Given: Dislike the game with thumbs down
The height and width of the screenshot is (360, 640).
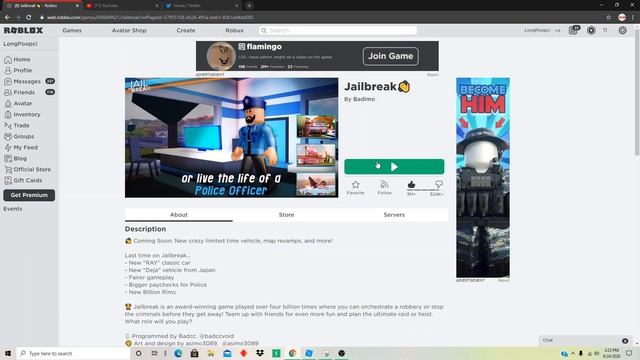Looking at the screenshot, I should point(439,184).
